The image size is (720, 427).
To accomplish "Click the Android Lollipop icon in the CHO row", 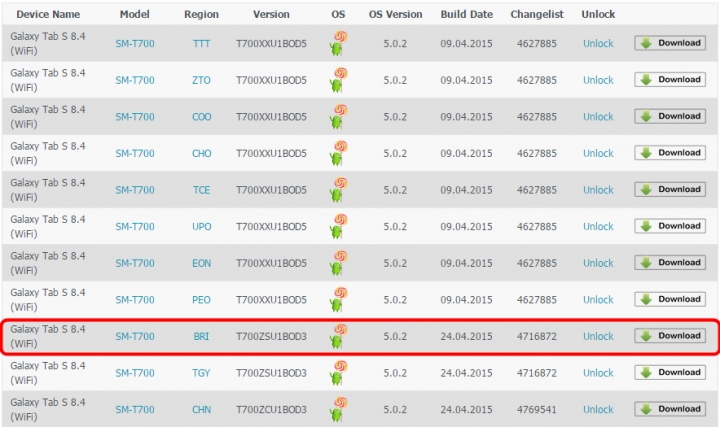I will [x=338, y=153].
